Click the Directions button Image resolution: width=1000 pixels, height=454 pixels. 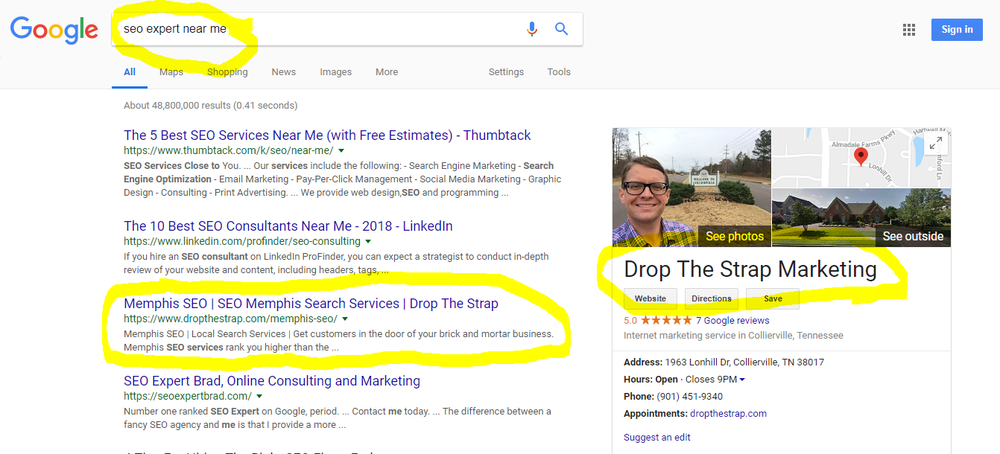712,298
